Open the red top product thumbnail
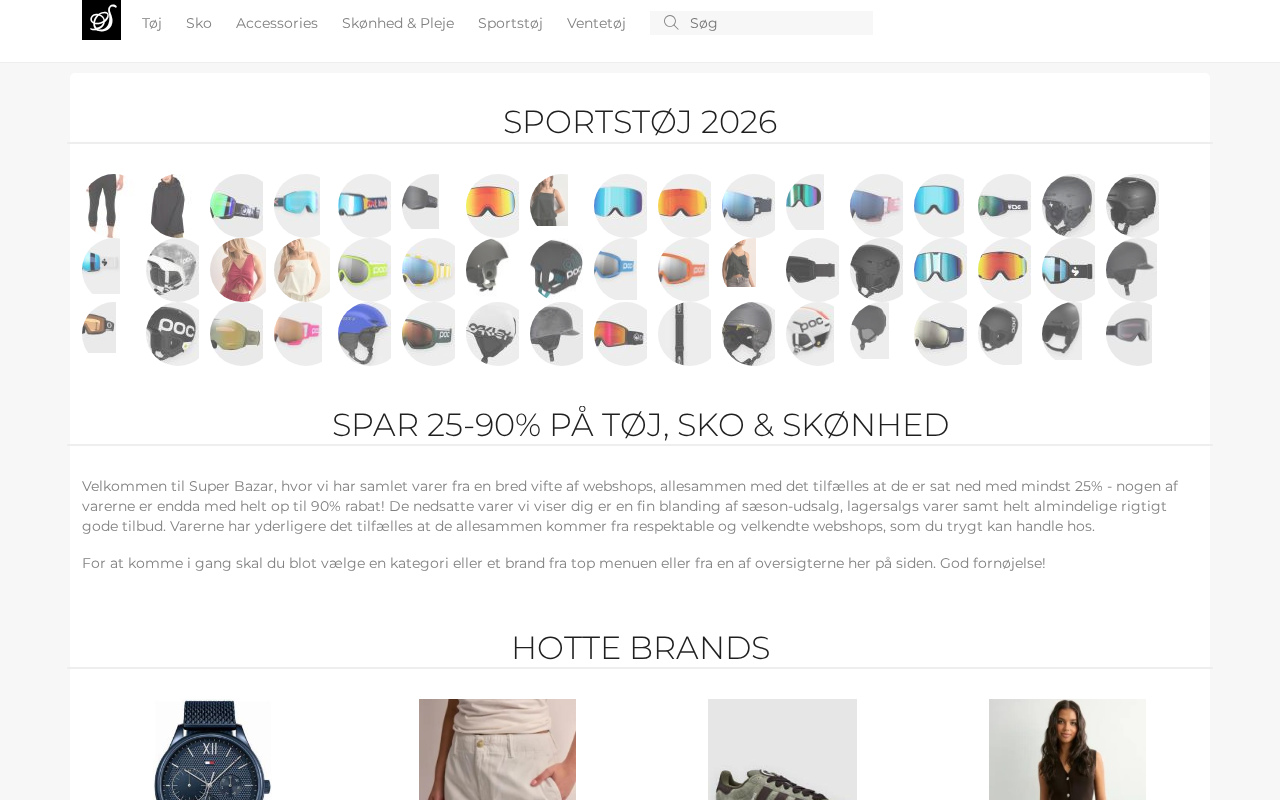Viewport: 1280px width, 800px height. (x=236, y=270)
